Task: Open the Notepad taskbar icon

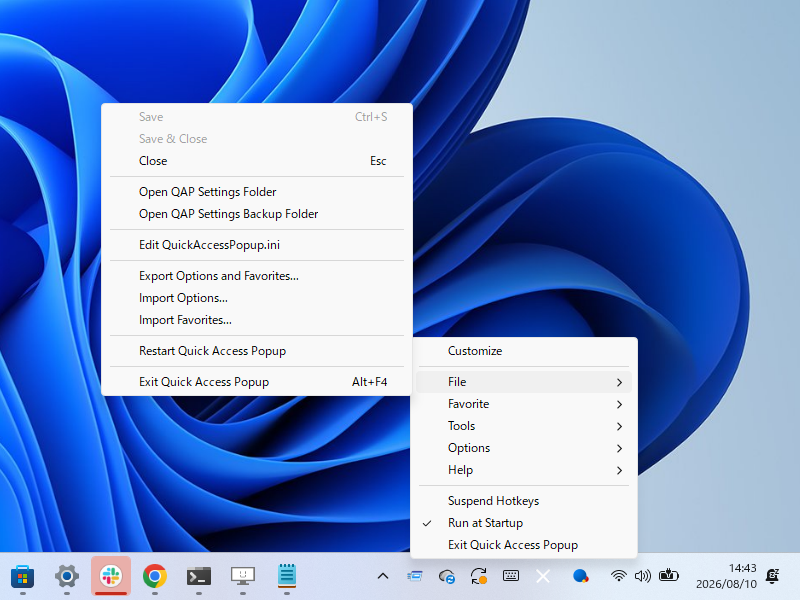Action: [287, 577]
